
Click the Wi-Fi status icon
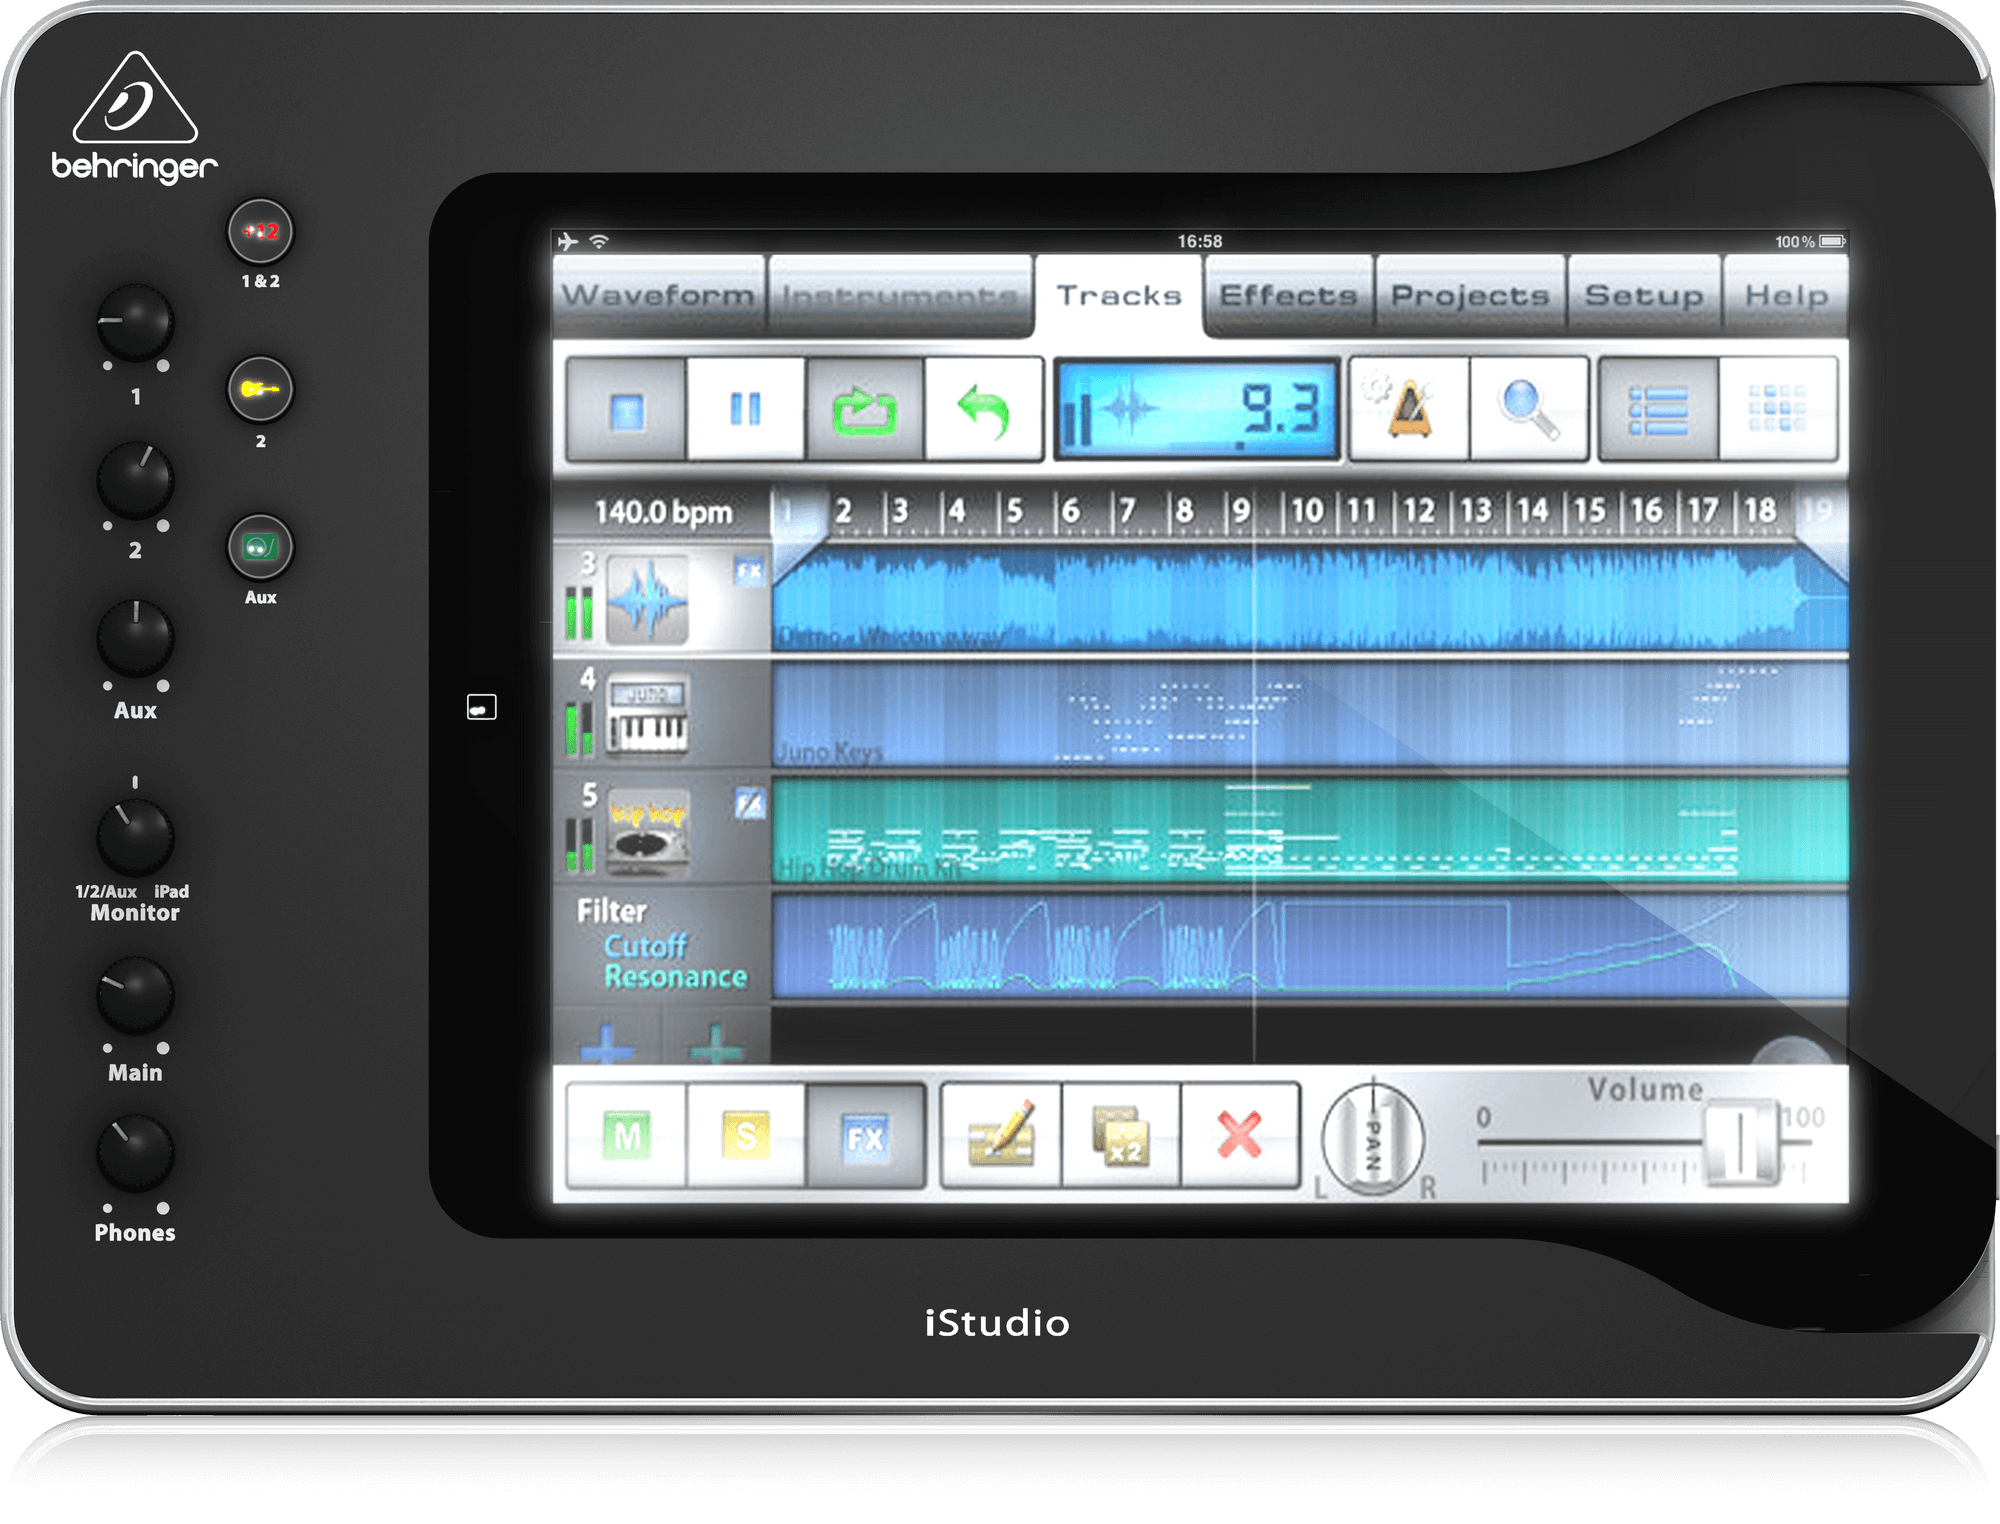[599, 241]
